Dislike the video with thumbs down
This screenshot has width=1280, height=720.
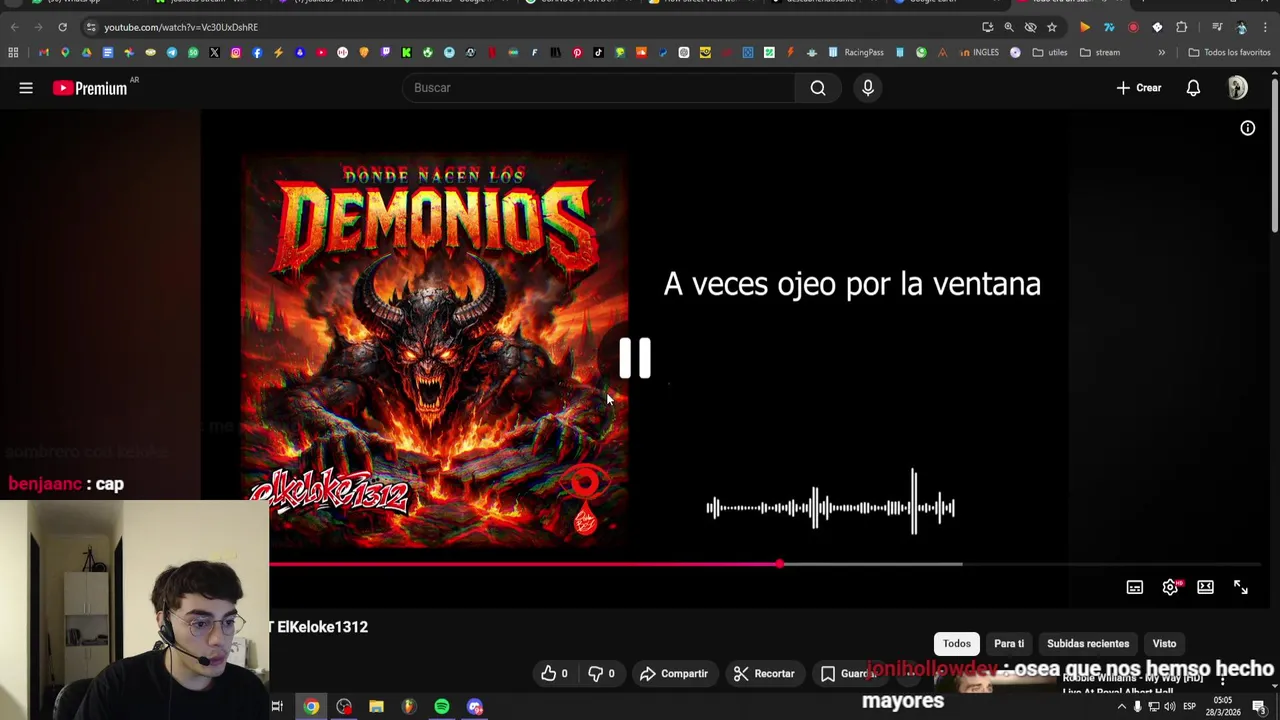(601, 674)
